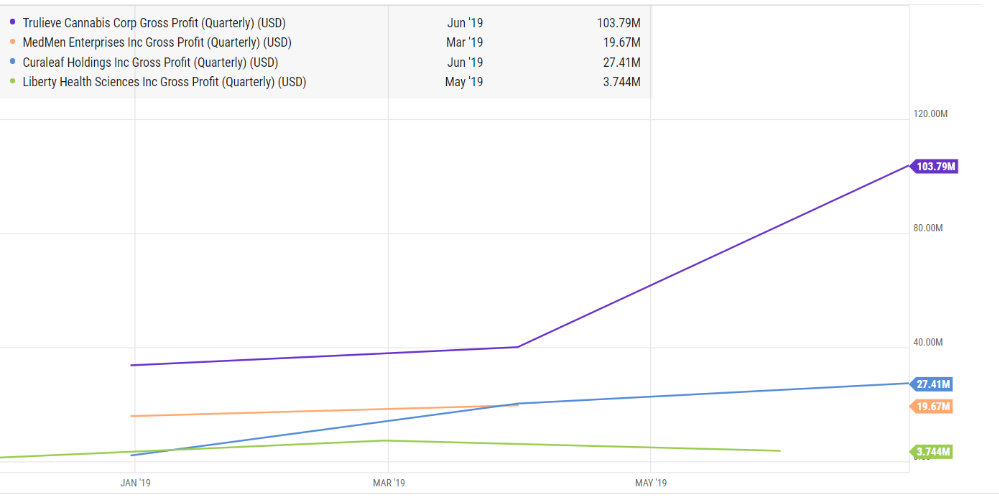Click the JAN '19 x-axis label

point(136,483)
